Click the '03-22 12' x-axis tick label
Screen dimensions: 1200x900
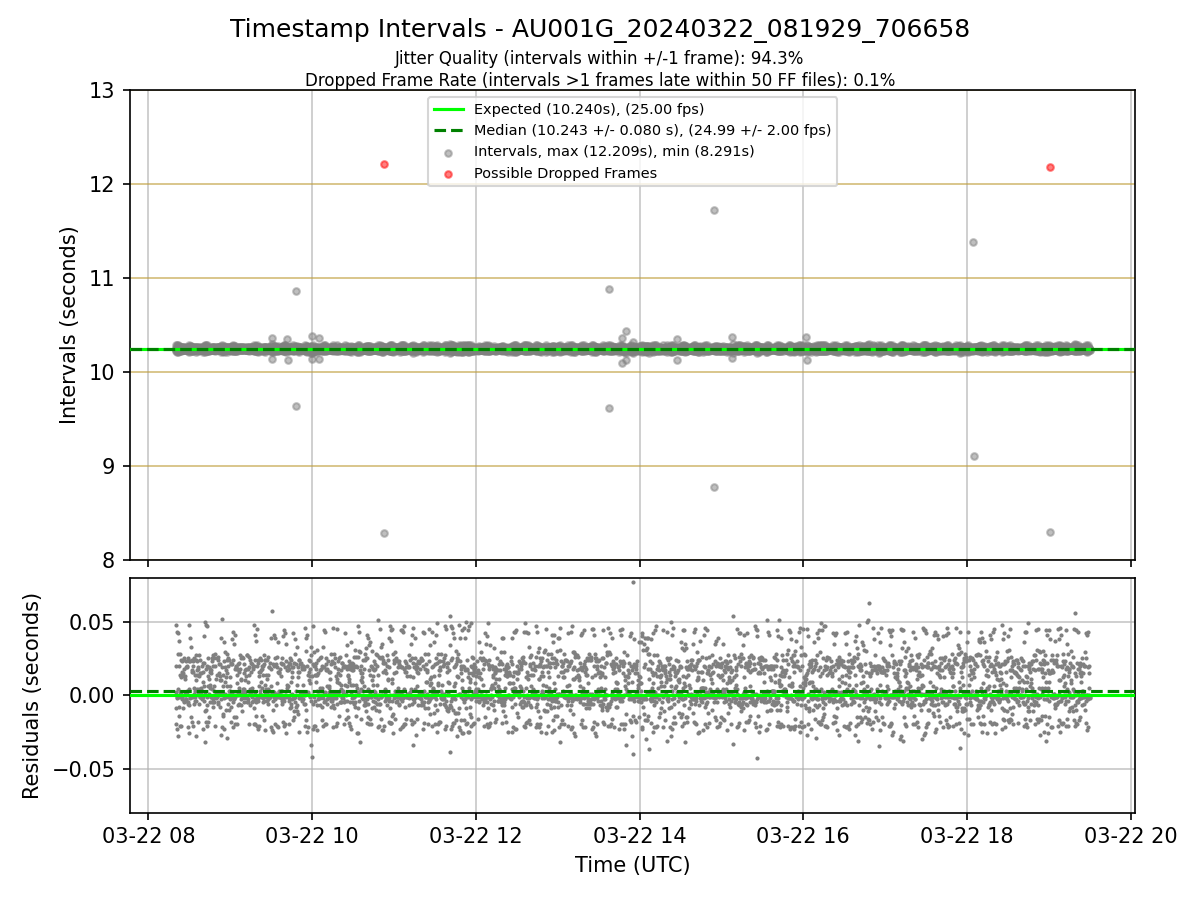[x=476, y=836]
